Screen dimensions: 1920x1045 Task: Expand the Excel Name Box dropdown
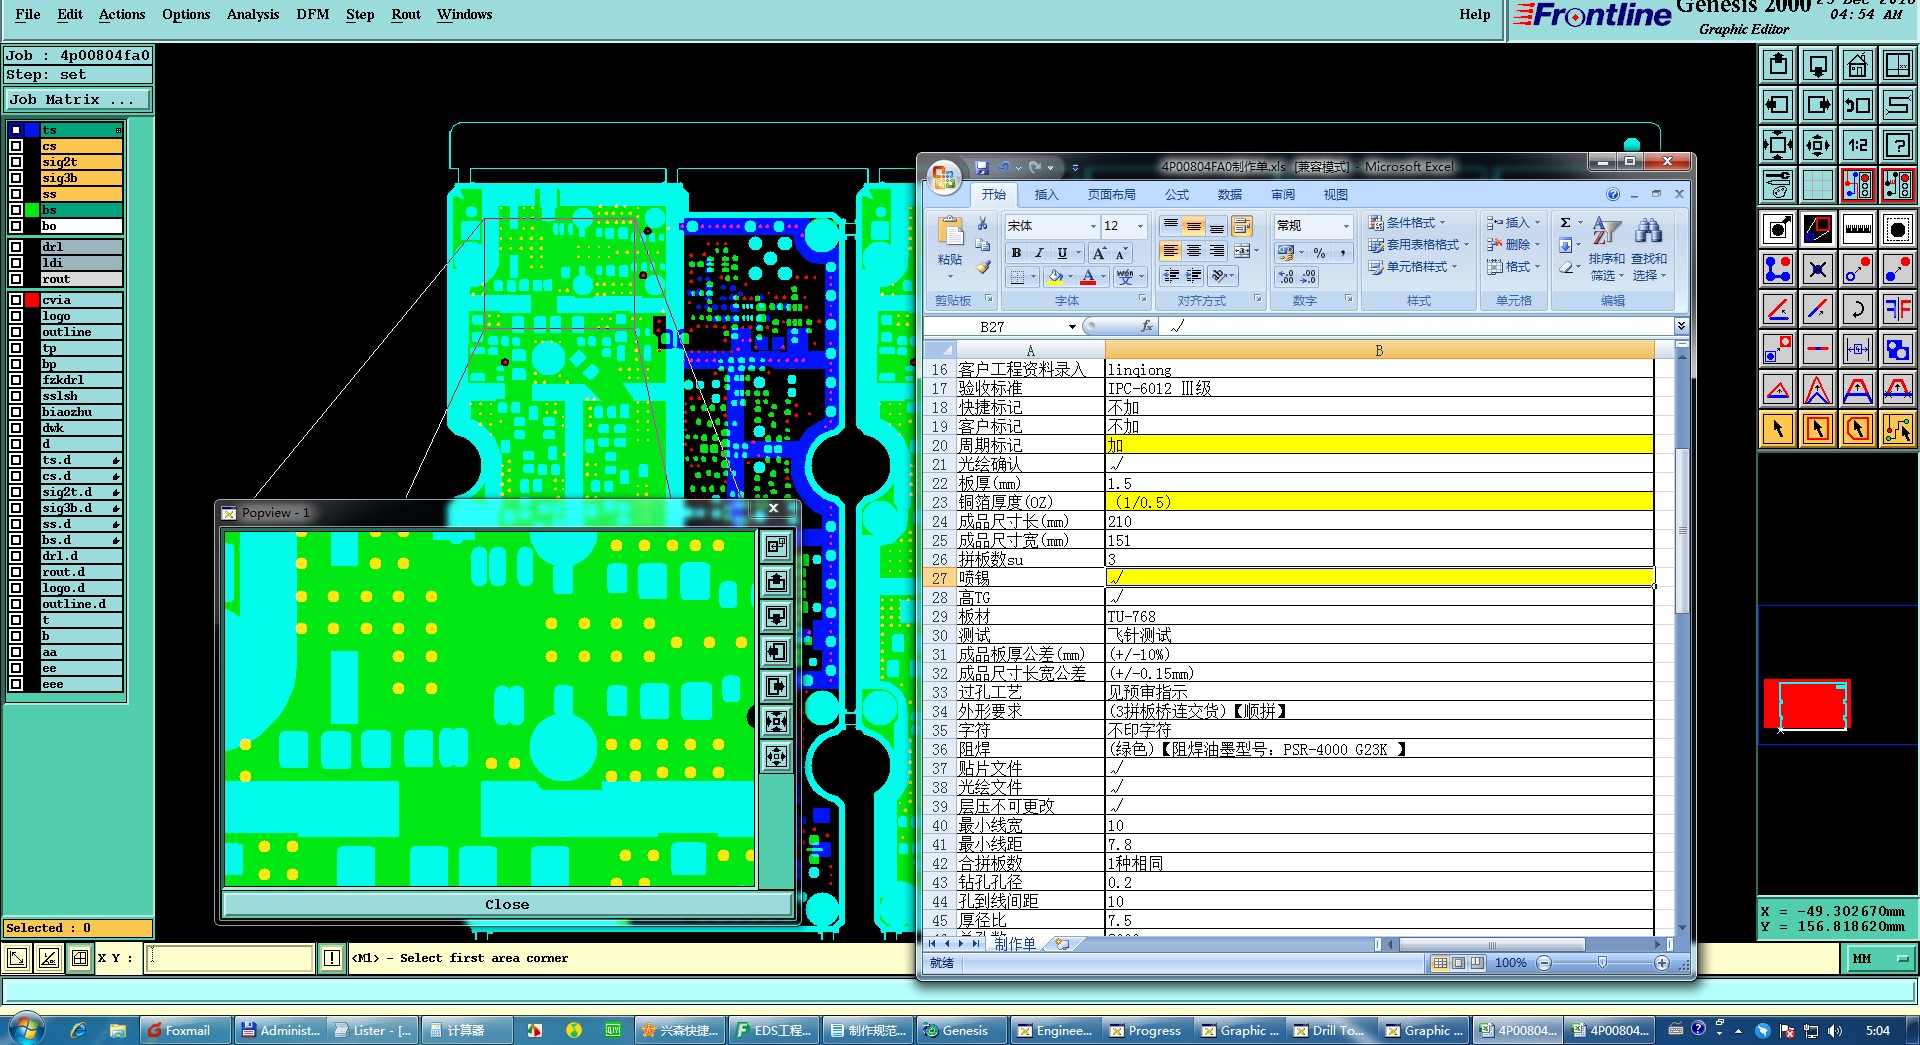1072,327
